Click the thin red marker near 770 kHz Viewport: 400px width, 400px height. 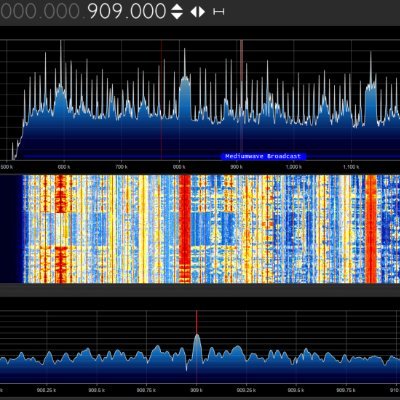(162, 100)
